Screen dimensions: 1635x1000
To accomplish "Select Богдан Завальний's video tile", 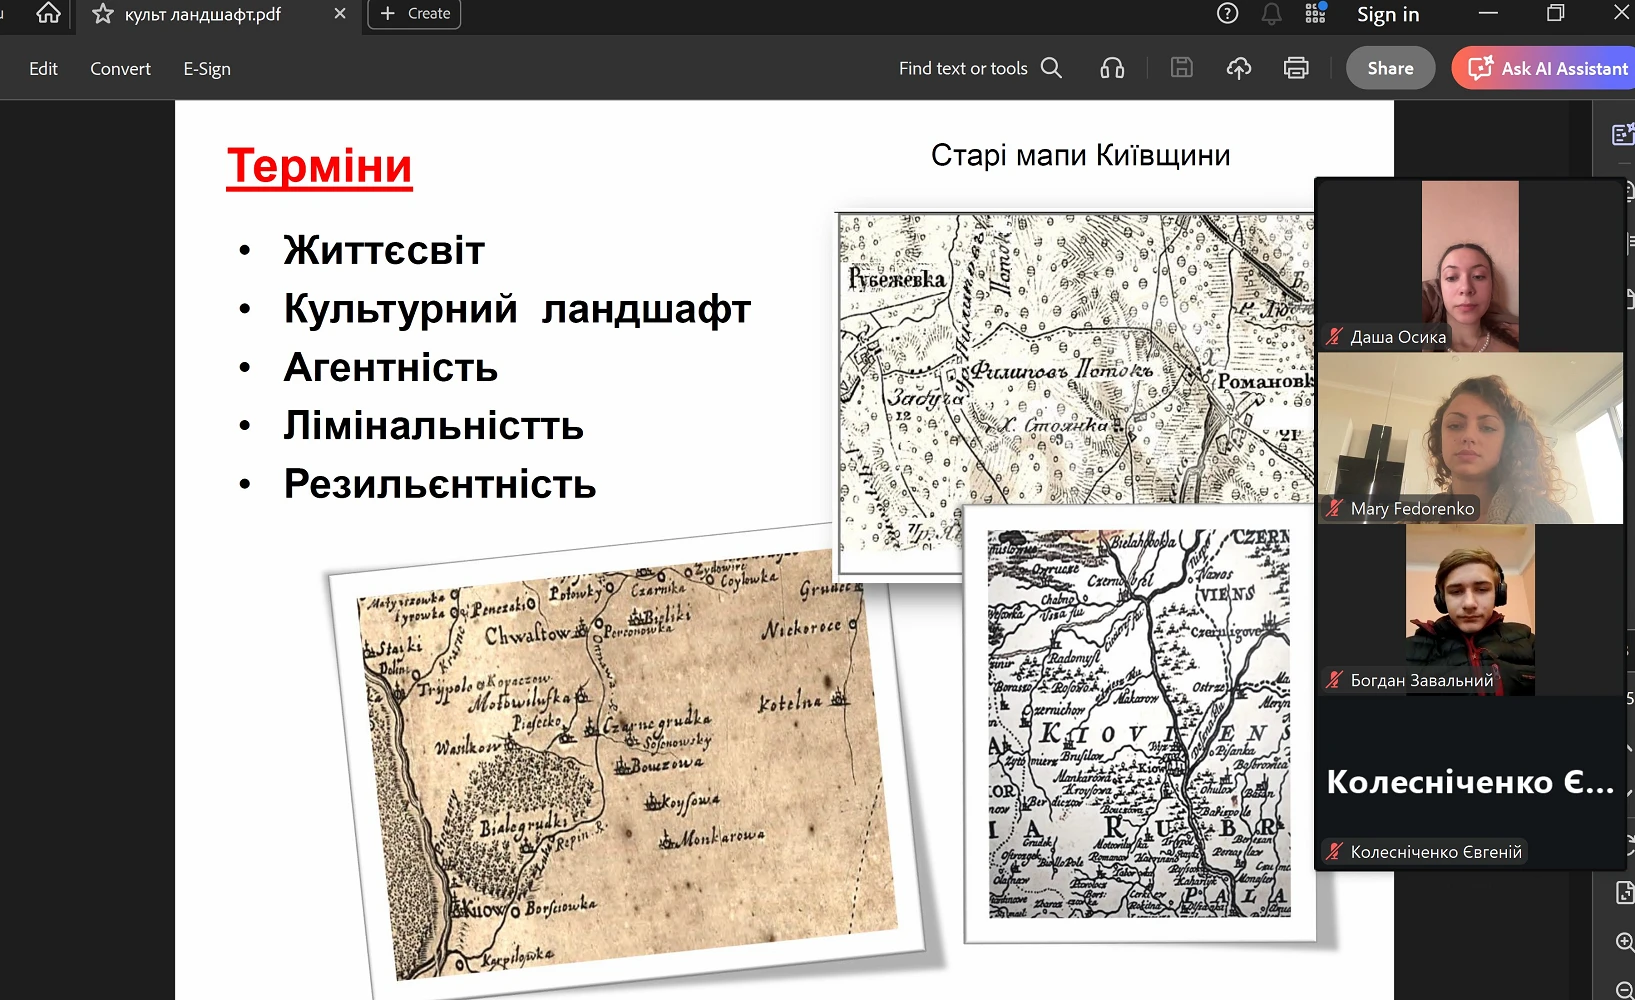I will click(1470, 608).
